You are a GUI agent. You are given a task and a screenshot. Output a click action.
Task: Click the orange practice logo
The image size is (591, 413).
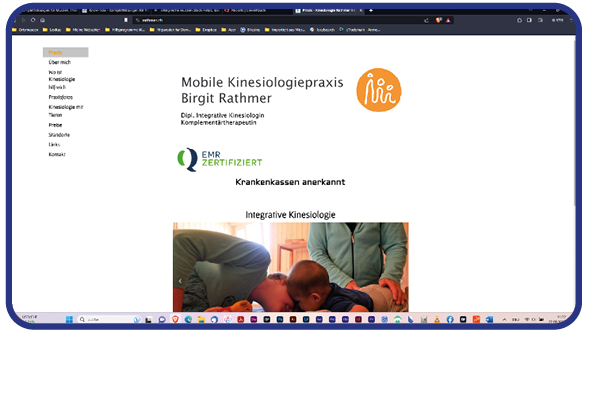[379, 90]
